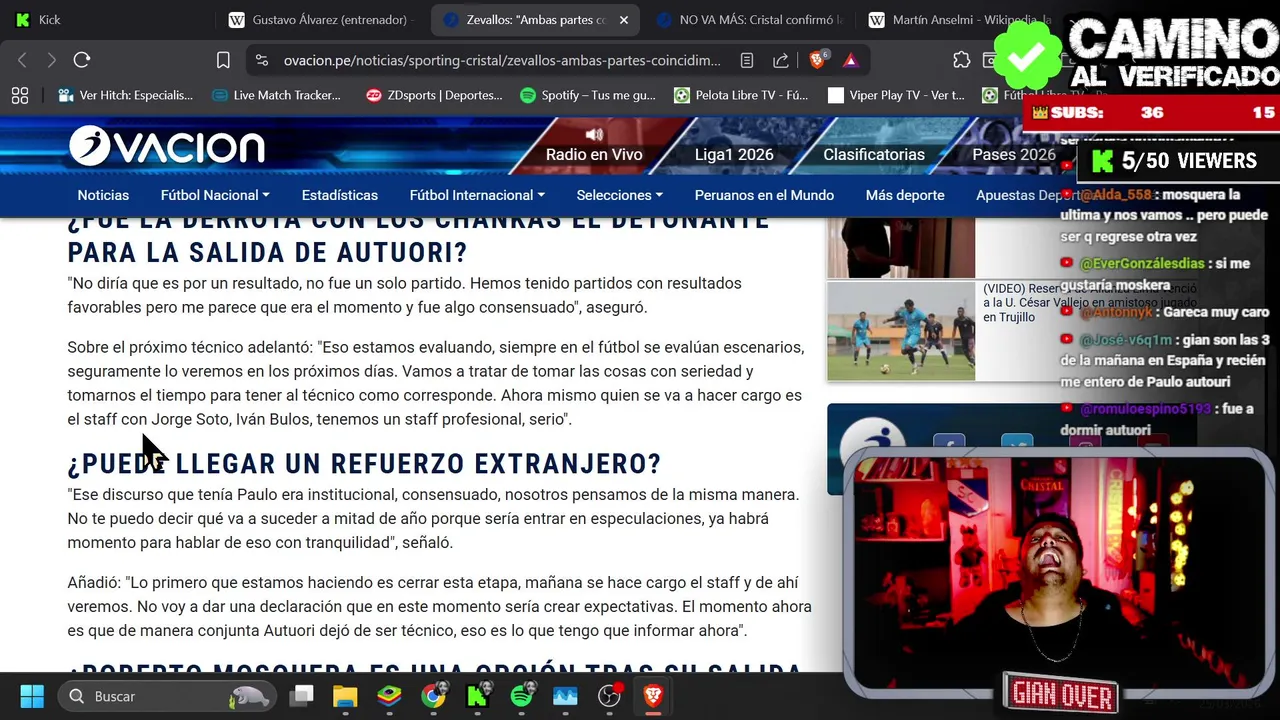Open the U. César Vallejo amistoso video thumbnail
Screen dimensions: 1280x720
901,331
